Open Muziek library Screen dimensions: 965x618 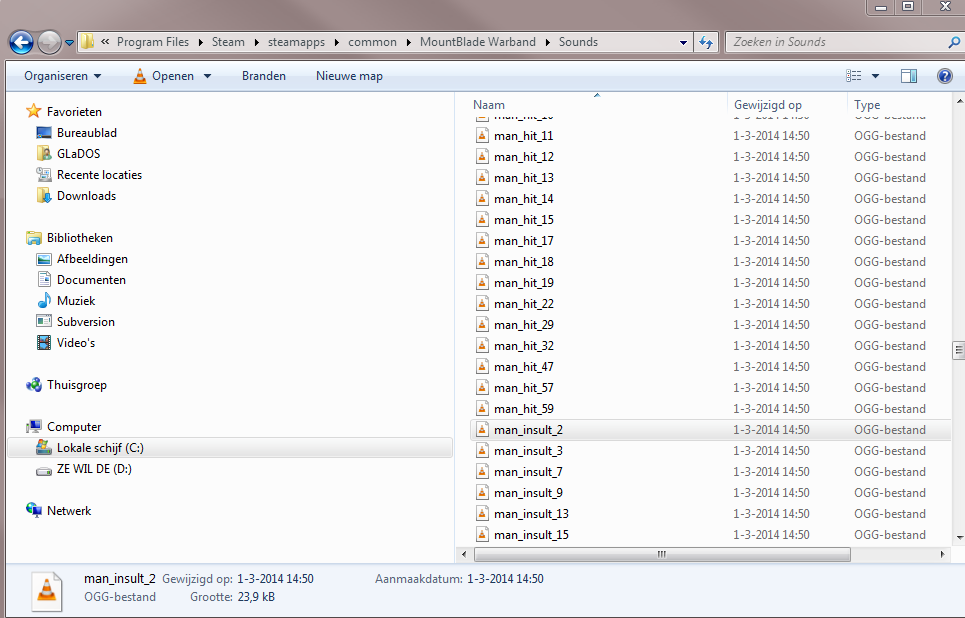click(76, 300)
